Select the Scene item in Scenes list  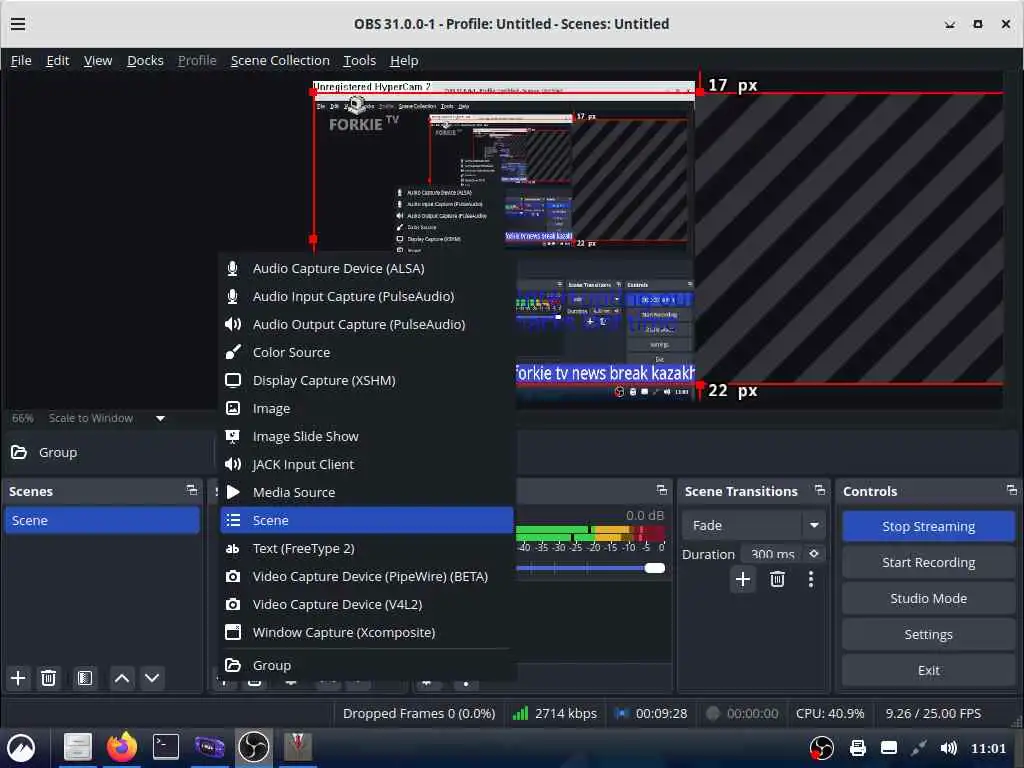click(102, 520)
